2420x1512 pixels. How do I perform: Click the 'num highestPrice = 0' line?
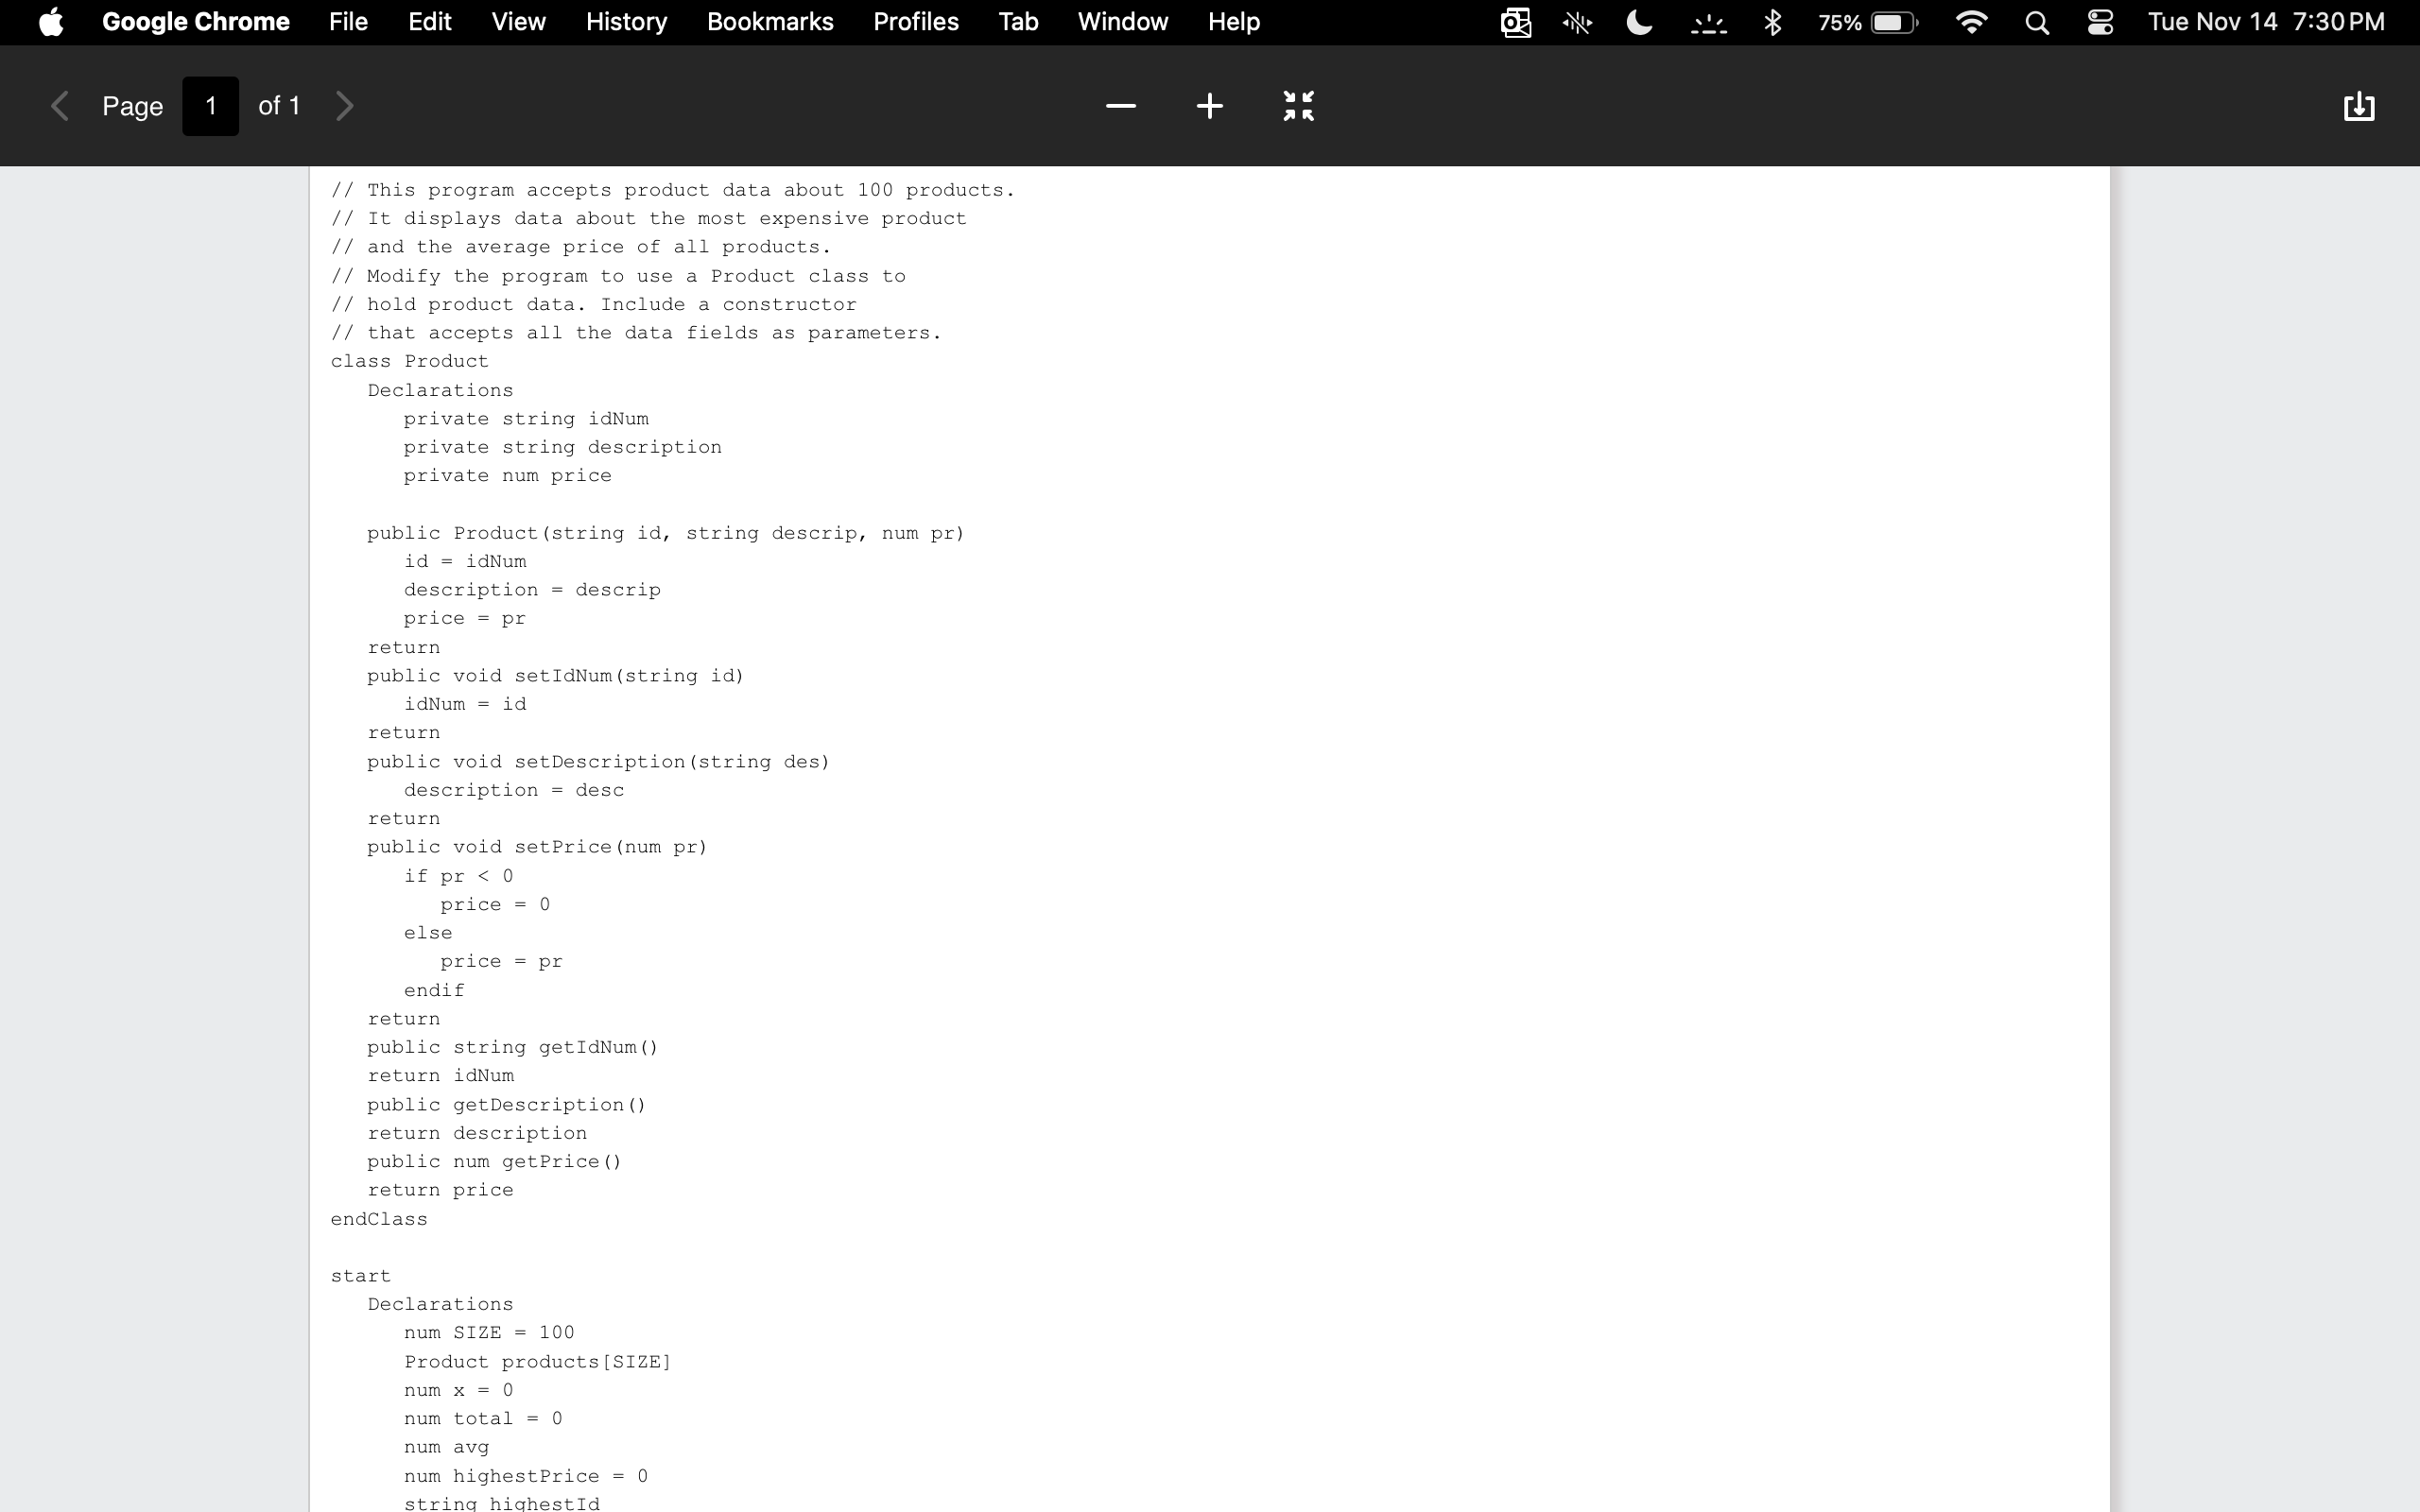coord(526,1476)
